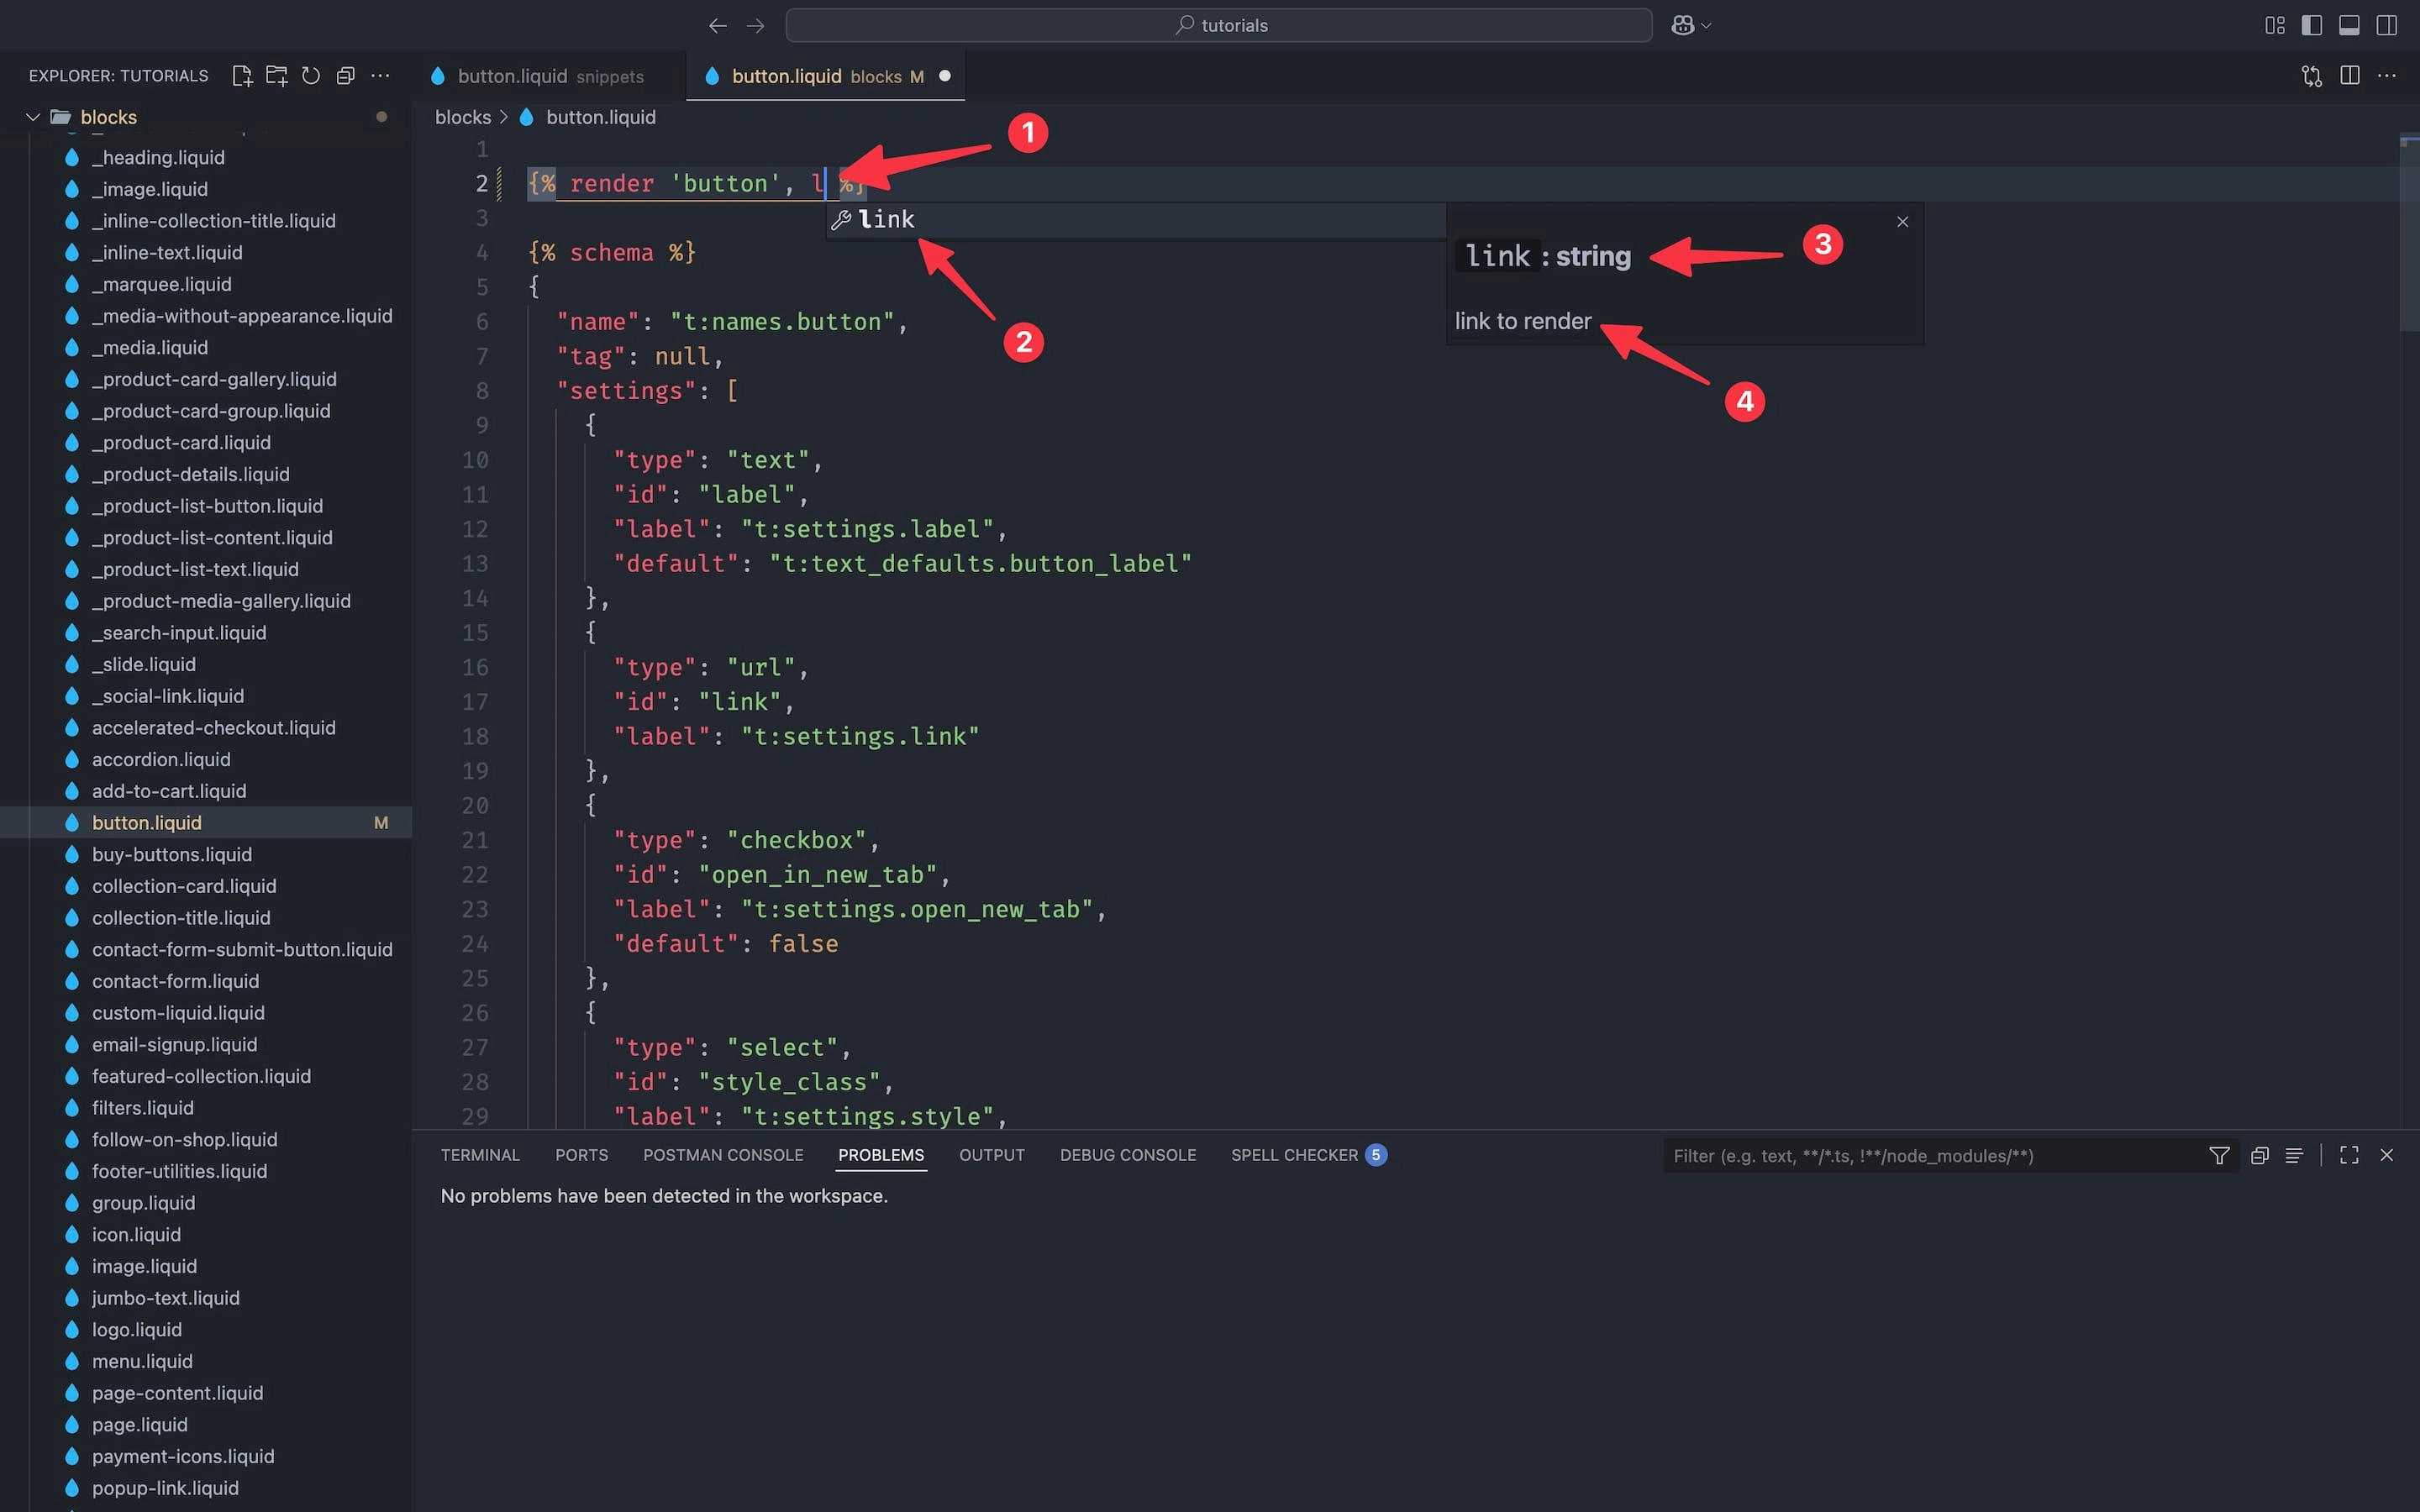This screenshot has width=2420, height=1512.
Task: Click the tutorials command center search box
Action: (1218, 26)
